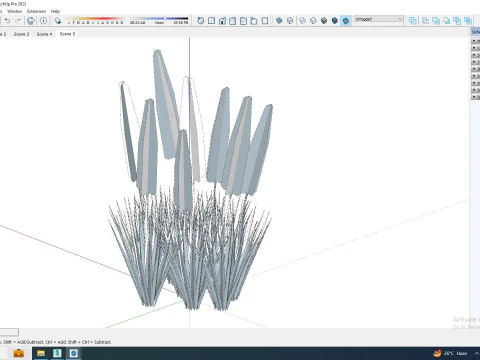Use the Outer Shell solid tool
The image size is (480, 360).
413,21
